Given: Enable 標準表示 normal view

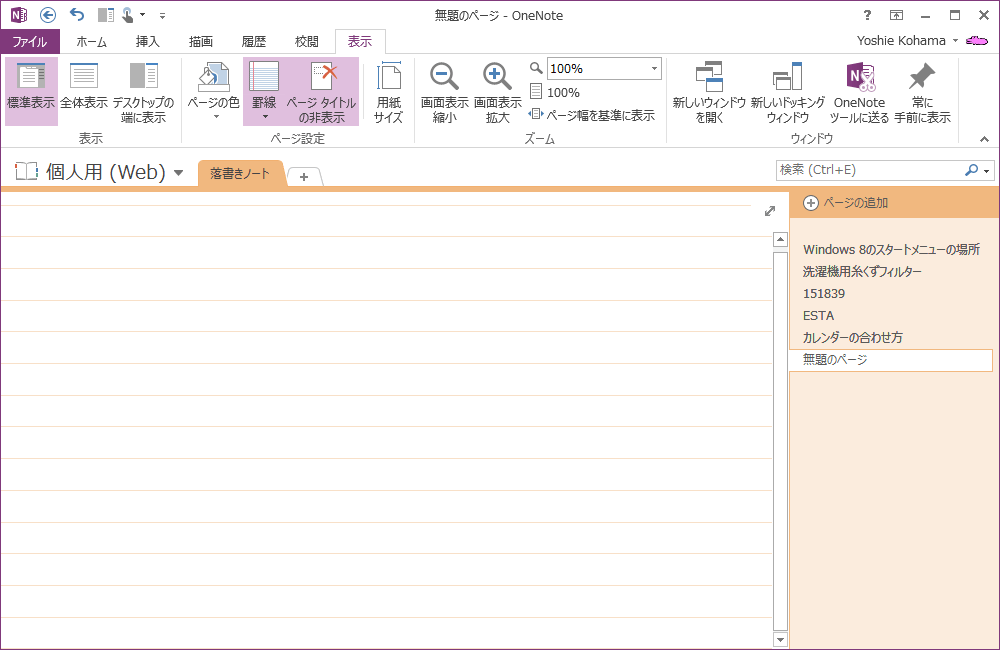Looking at the screenshot, I should click(x=31, y=92).
